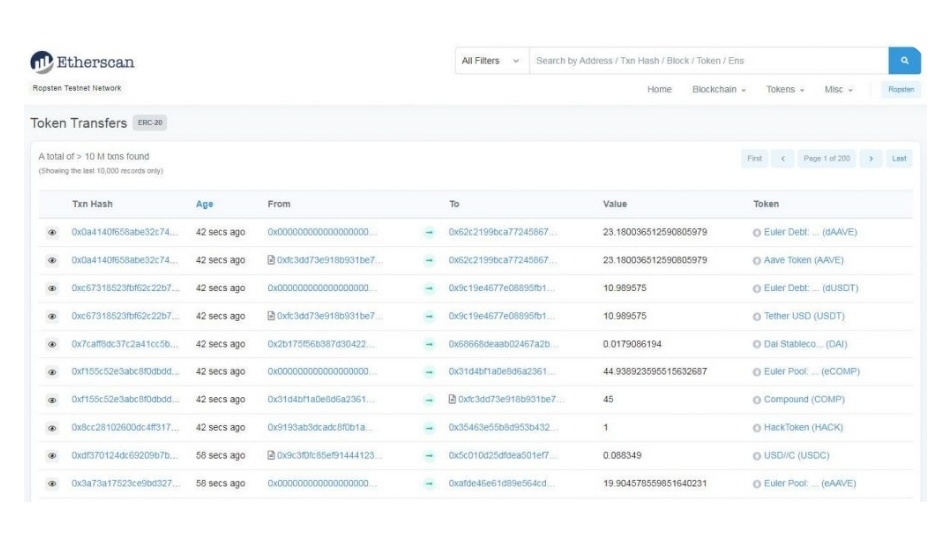Screen dimensions: 952x547
Task: Preview the dUSDT row with its eye icon
Action: click(52, 288)
